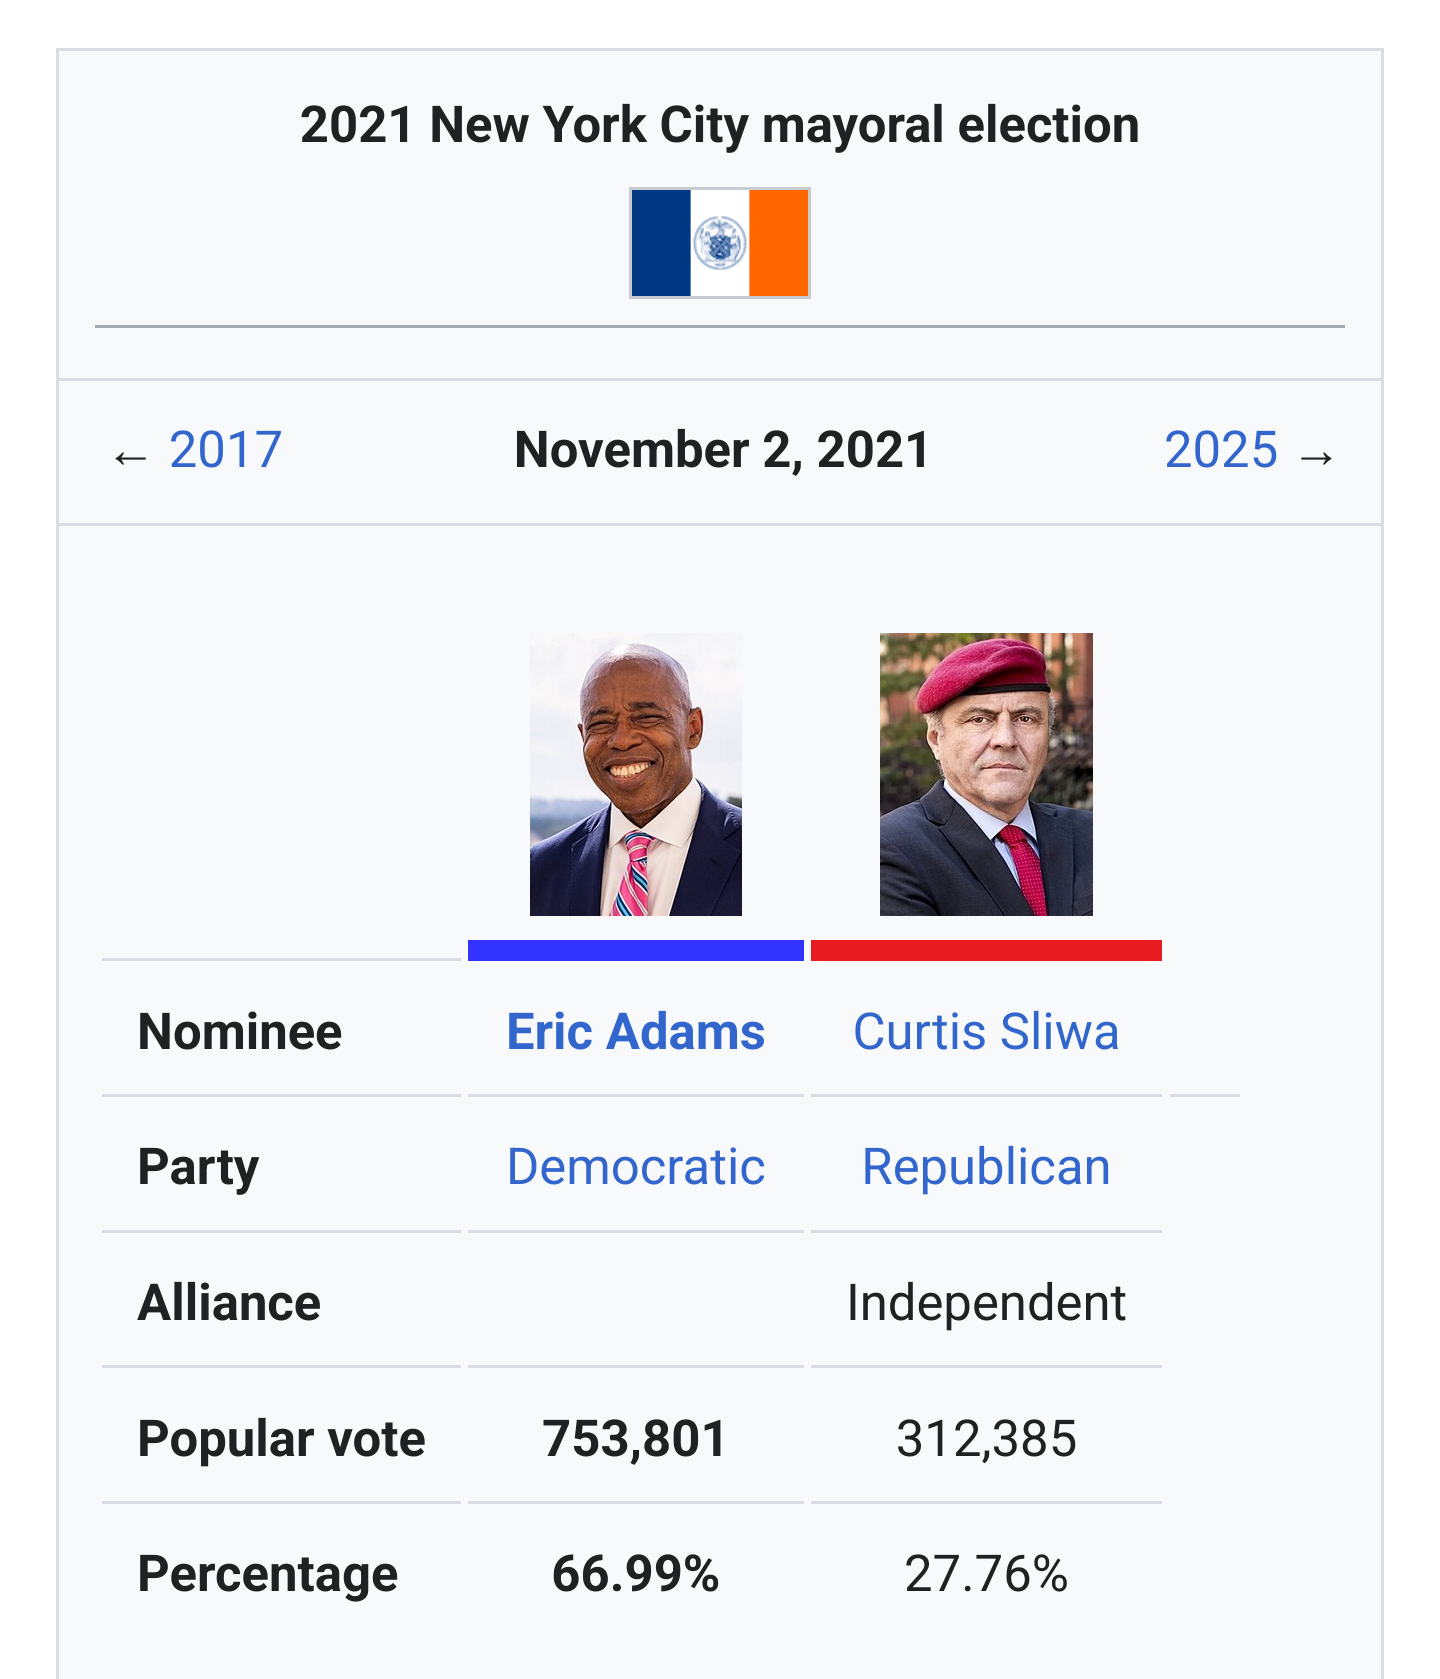Follow the Republican party link
Viewport: 1440px width, 1679px height.
click(x=986, y=1167)
